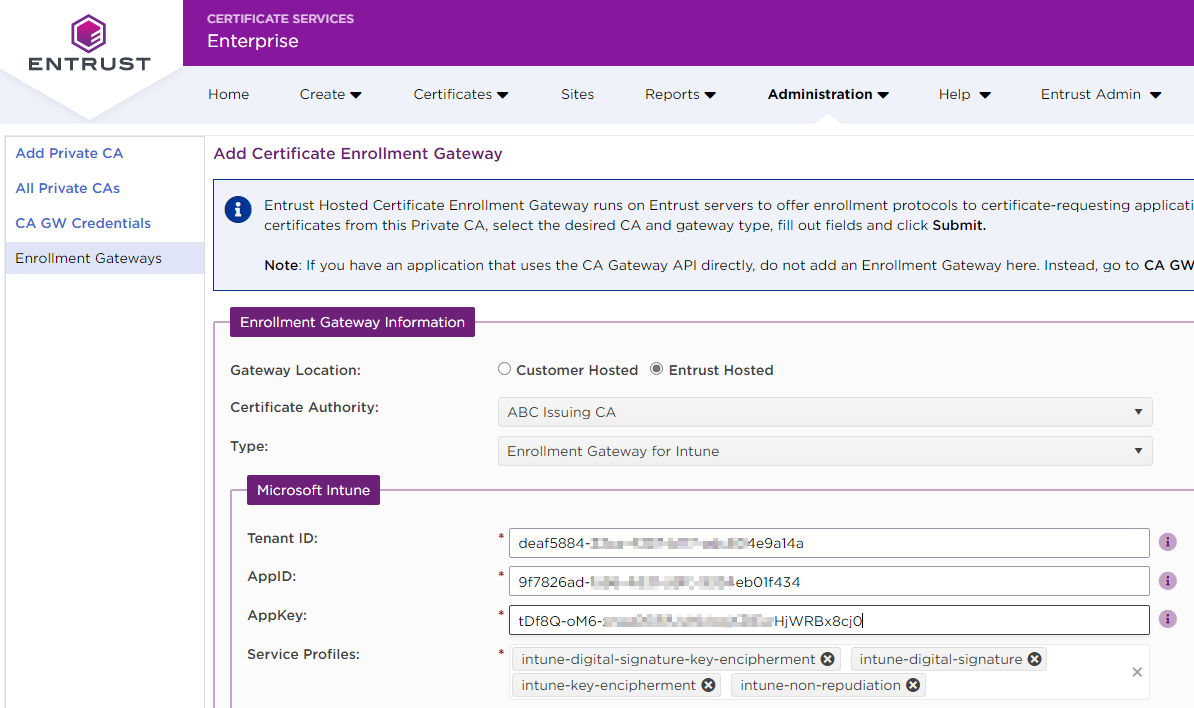Select Entrust Hosted gateway location

point(657,369)
